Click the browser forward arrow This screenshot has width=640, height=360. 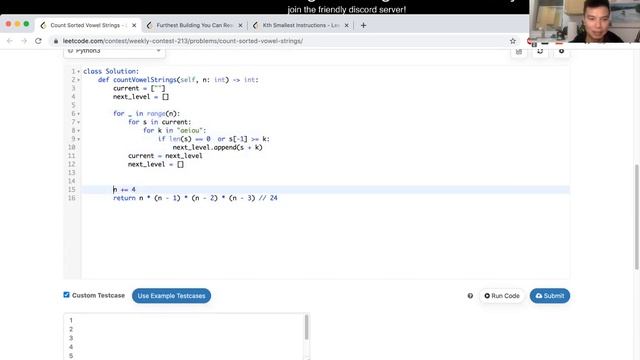pos(24,41)
